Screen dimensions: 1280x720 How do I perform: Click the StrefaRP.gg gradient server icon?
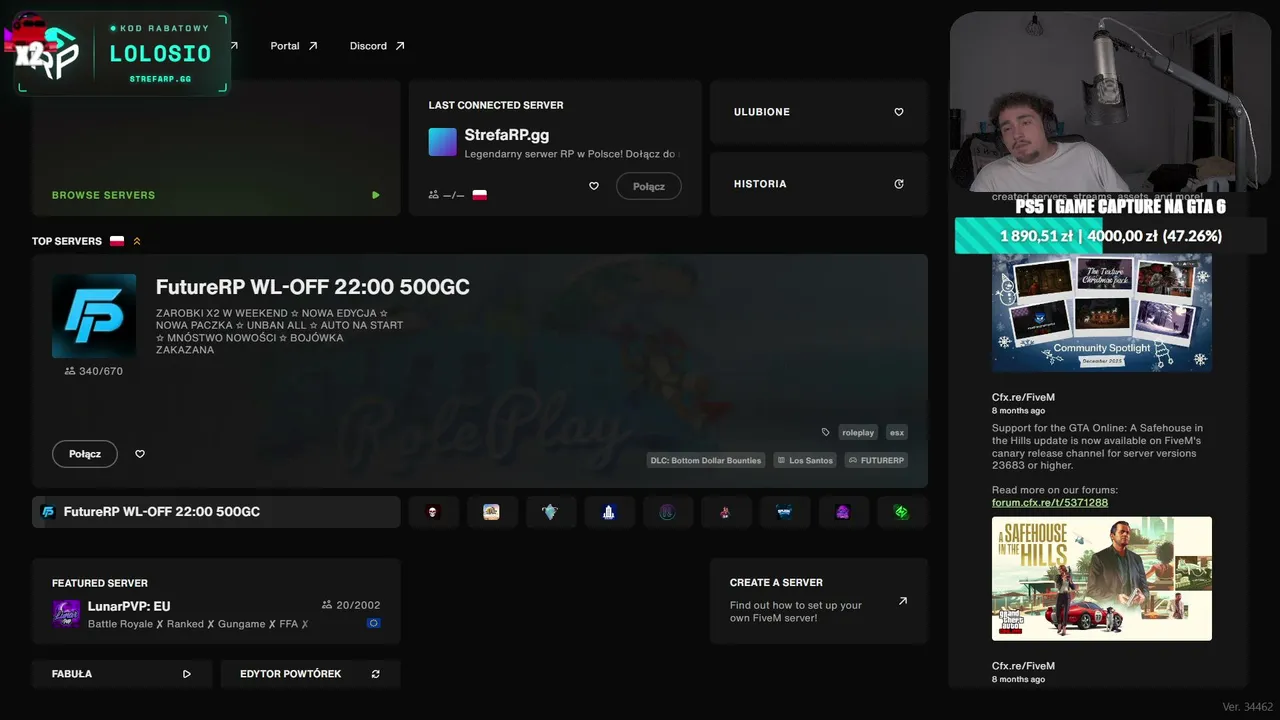[443, 142]
